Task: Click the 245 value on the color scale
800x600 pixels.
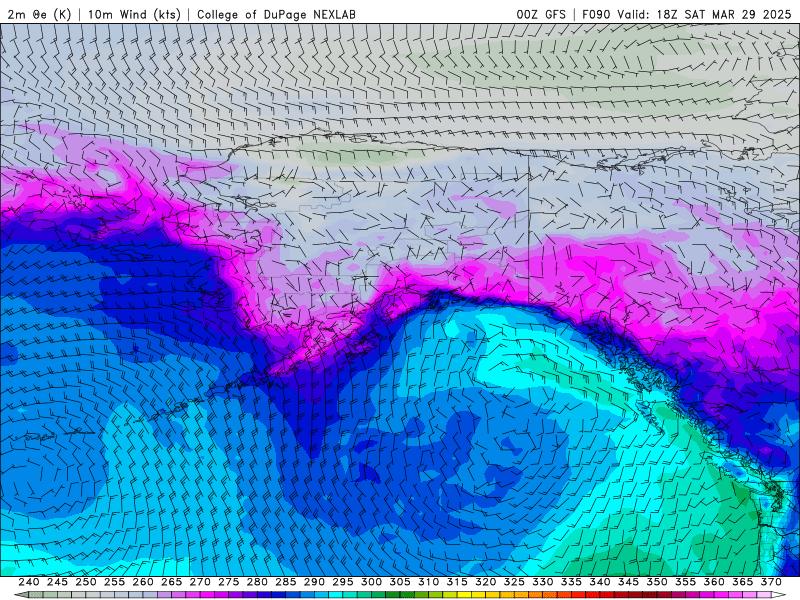Action: (x=57, y=582)
